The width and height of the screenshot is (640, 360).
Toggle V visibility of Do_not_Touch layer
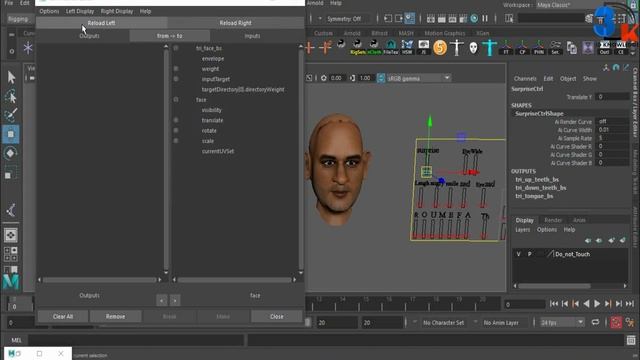pos(518,254)
